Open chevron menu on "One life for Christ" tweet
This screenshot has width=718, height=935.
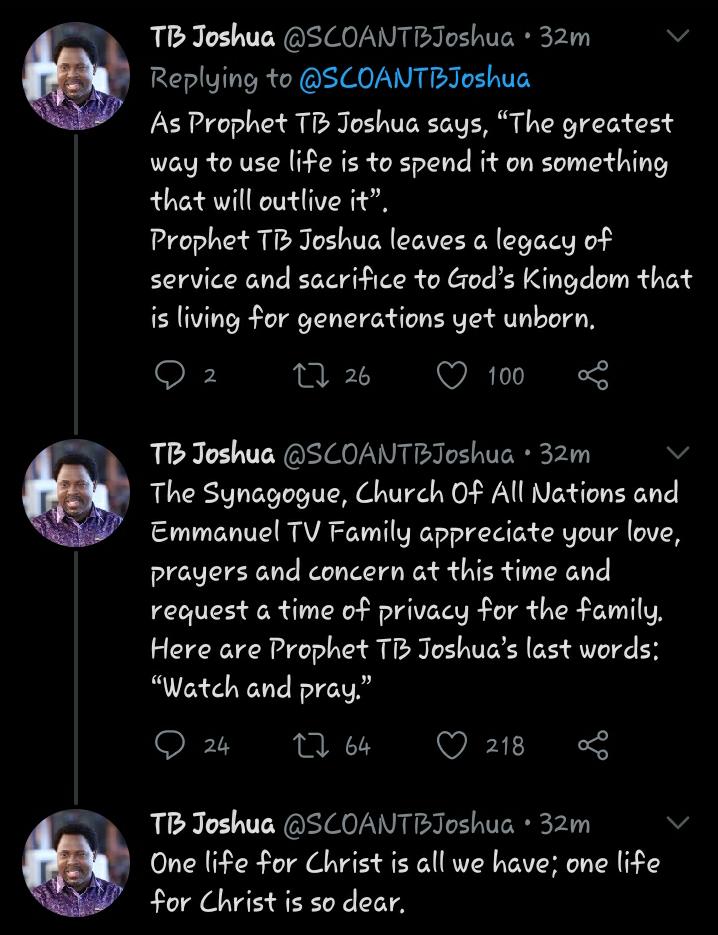pyautogui.click(x=678, y=824)
